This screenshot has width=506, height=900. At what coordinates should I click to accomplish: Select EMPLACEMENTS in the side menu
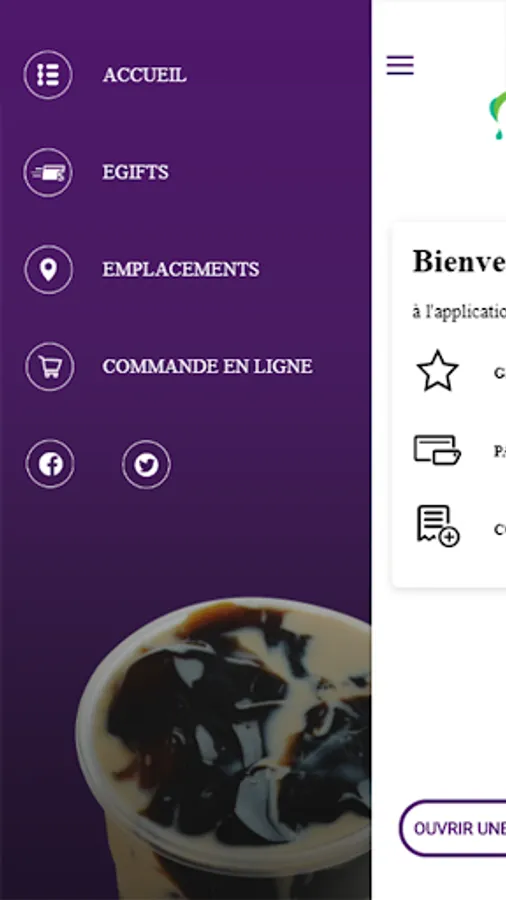[181, 269]
